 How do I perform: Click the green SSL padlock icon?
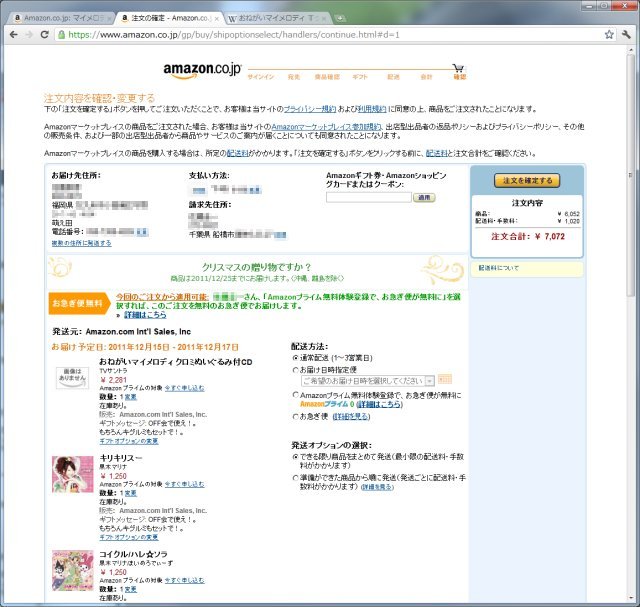tap(61, 35)
